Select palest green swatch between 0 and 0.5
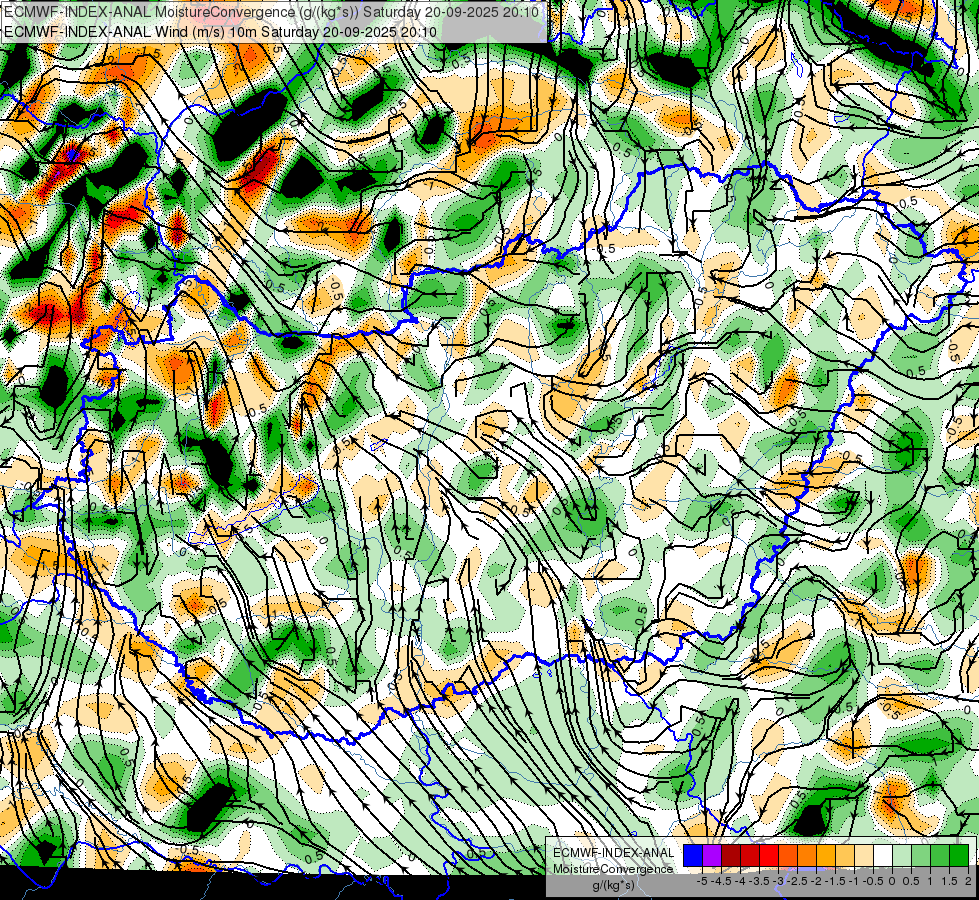This screenshot has height=900, width=979. pyautogui.click(x=902, y=856)
